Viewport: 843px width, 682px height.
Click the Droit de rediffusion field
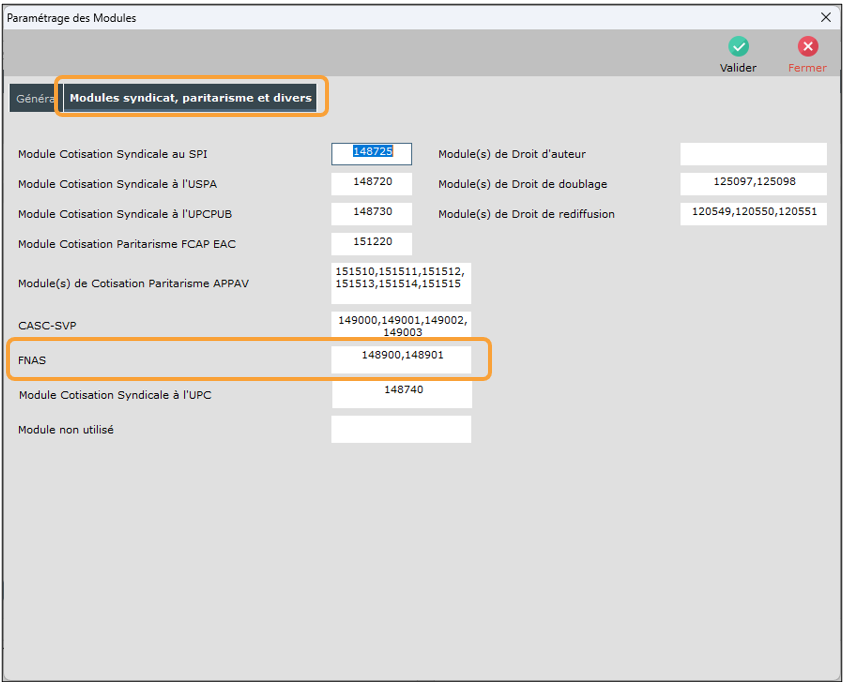click(753, 214)
